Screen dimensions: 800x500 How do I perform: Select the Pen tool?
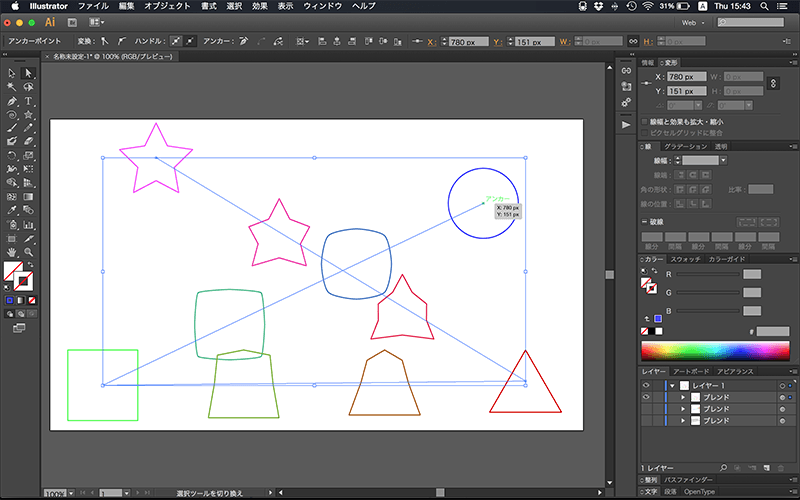click(x=11, y=101)
